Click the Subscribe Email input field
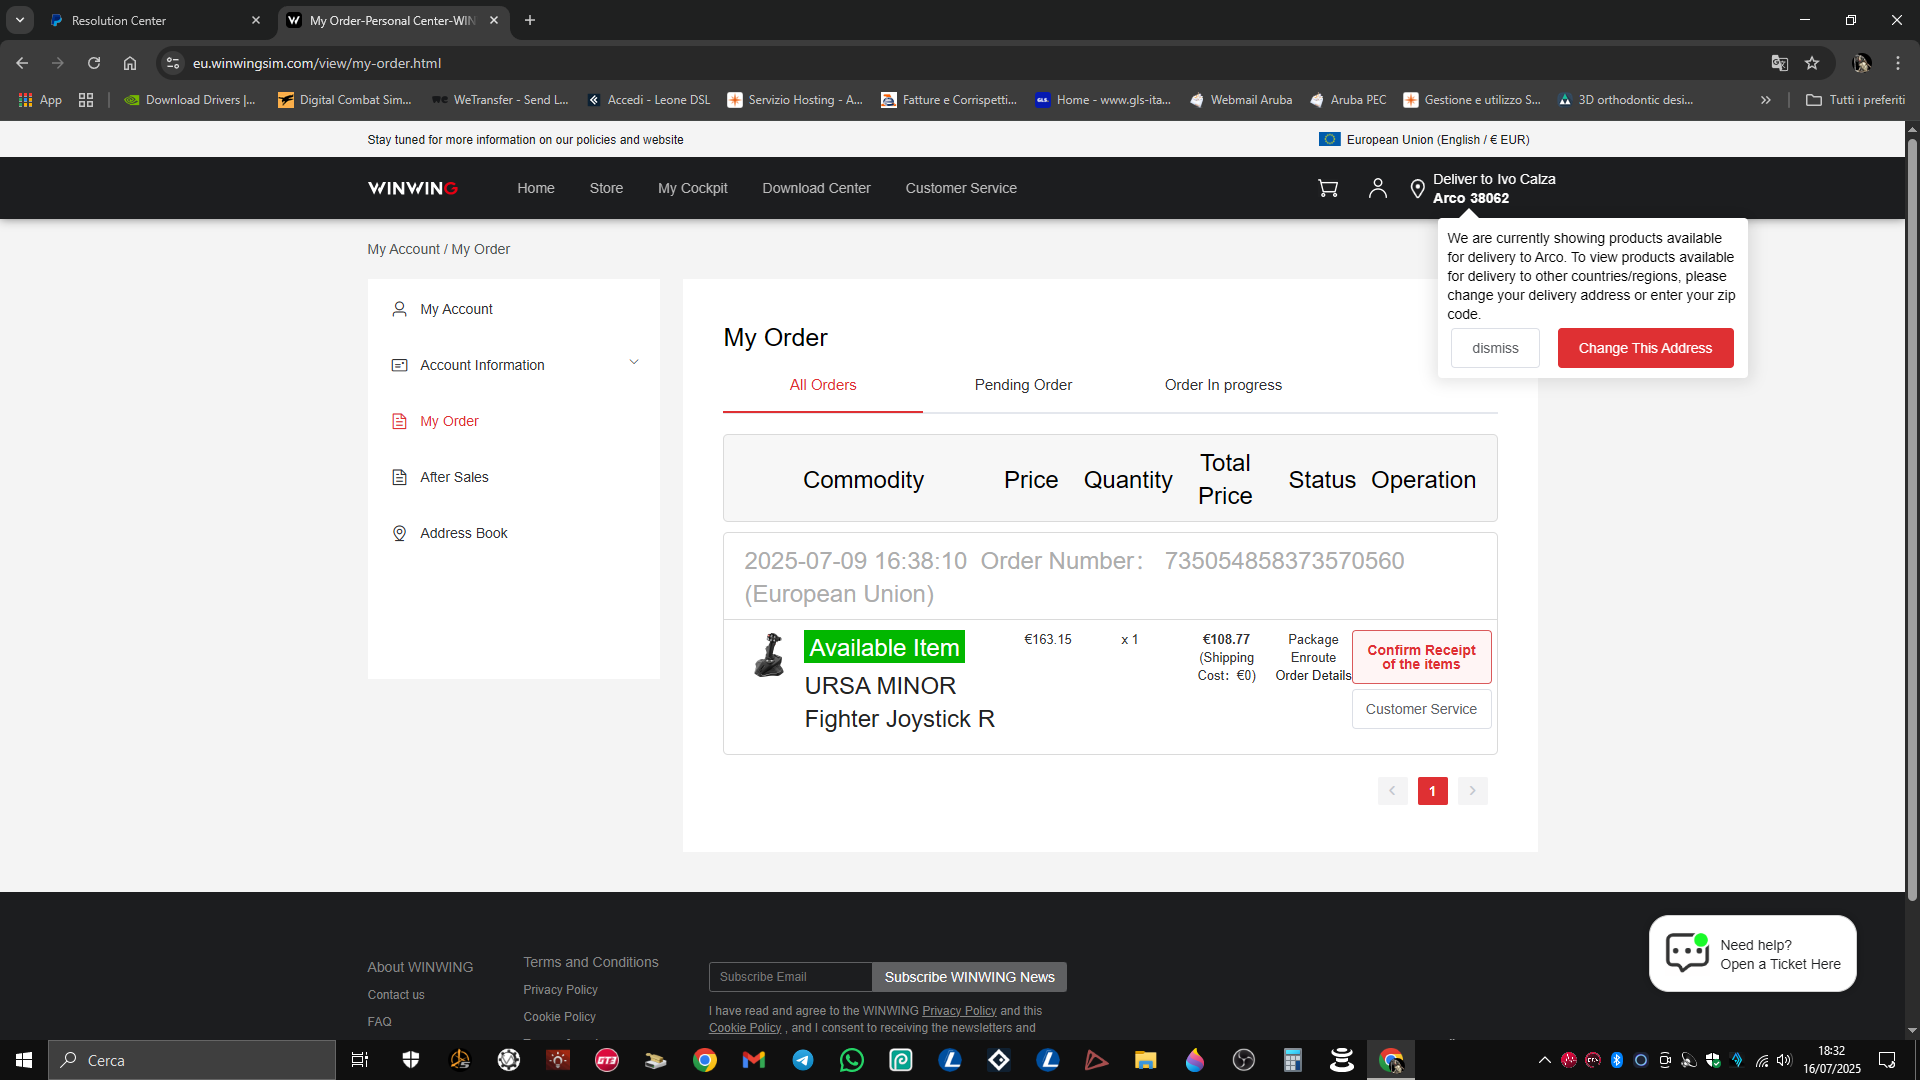Screen dimensions: 1920x1080 click(791, 977)
